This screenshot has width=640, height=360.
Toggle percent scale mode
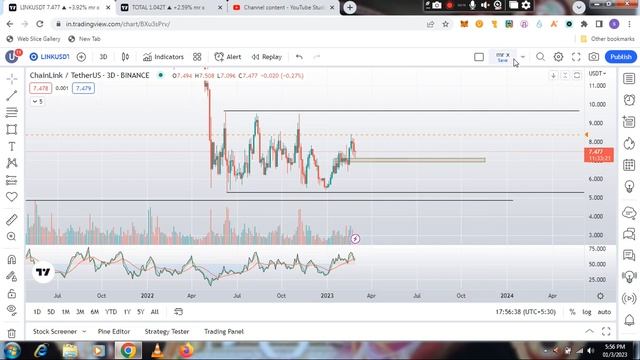click(572, 312)
